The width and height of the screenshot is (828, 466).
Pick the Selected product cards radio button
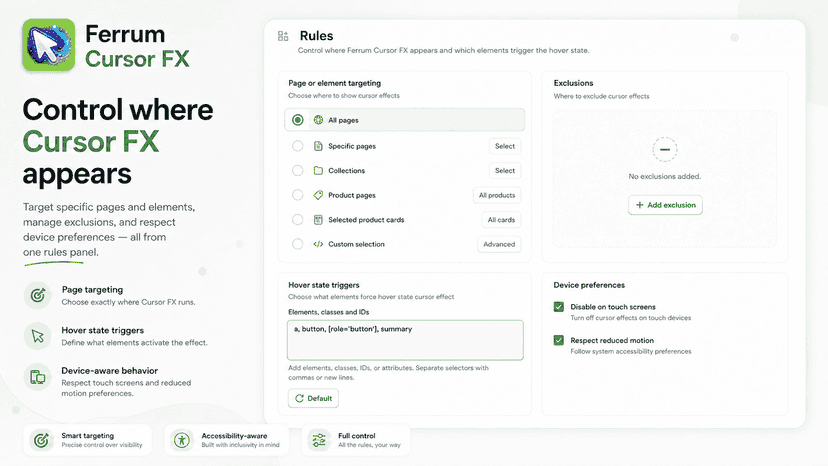coord(298,220)
